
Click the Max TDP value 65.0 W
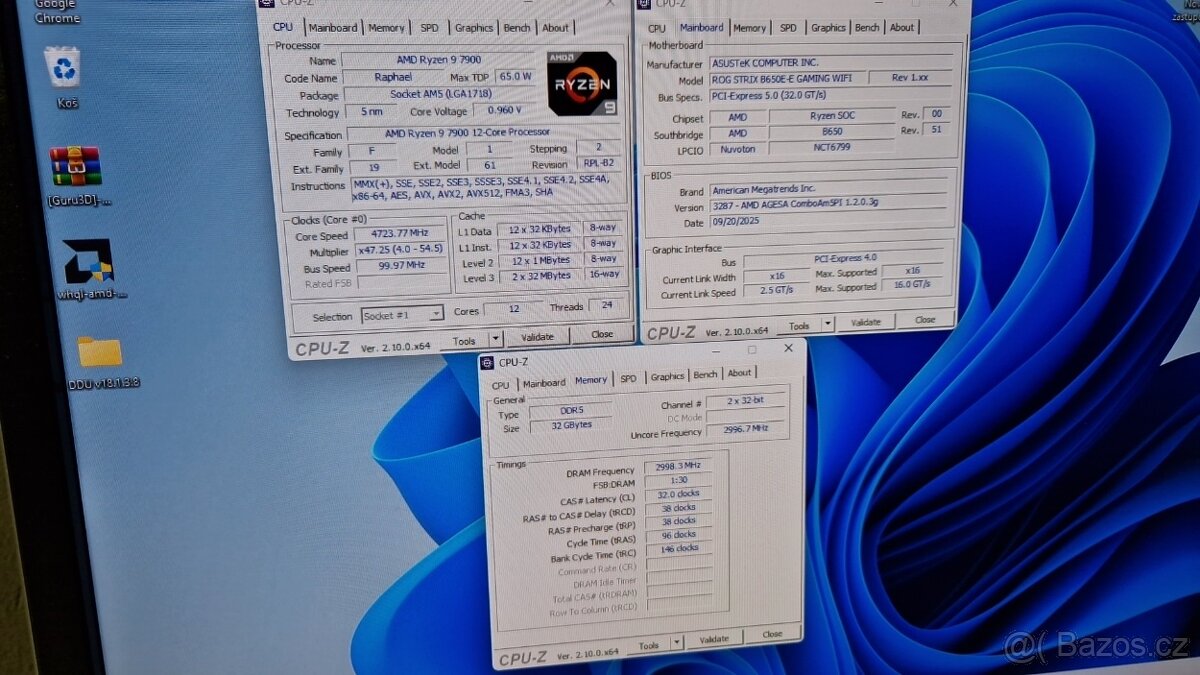[x=514, y=76]
